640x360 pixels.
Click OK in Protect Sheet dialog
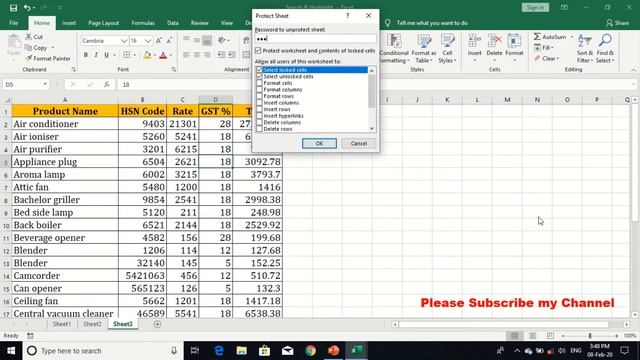click(319, 143)
